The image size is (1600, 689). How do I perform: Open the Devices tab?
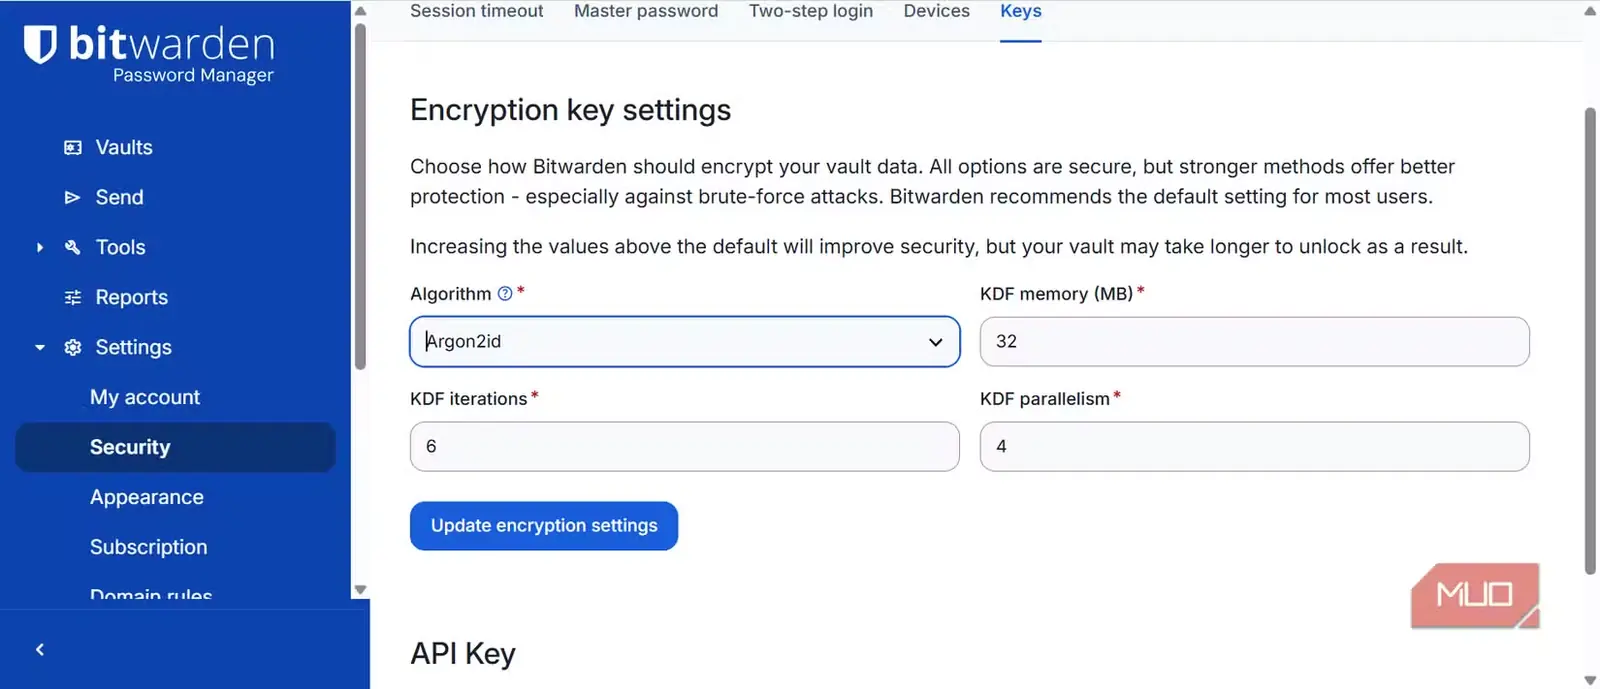pos(936,11)
